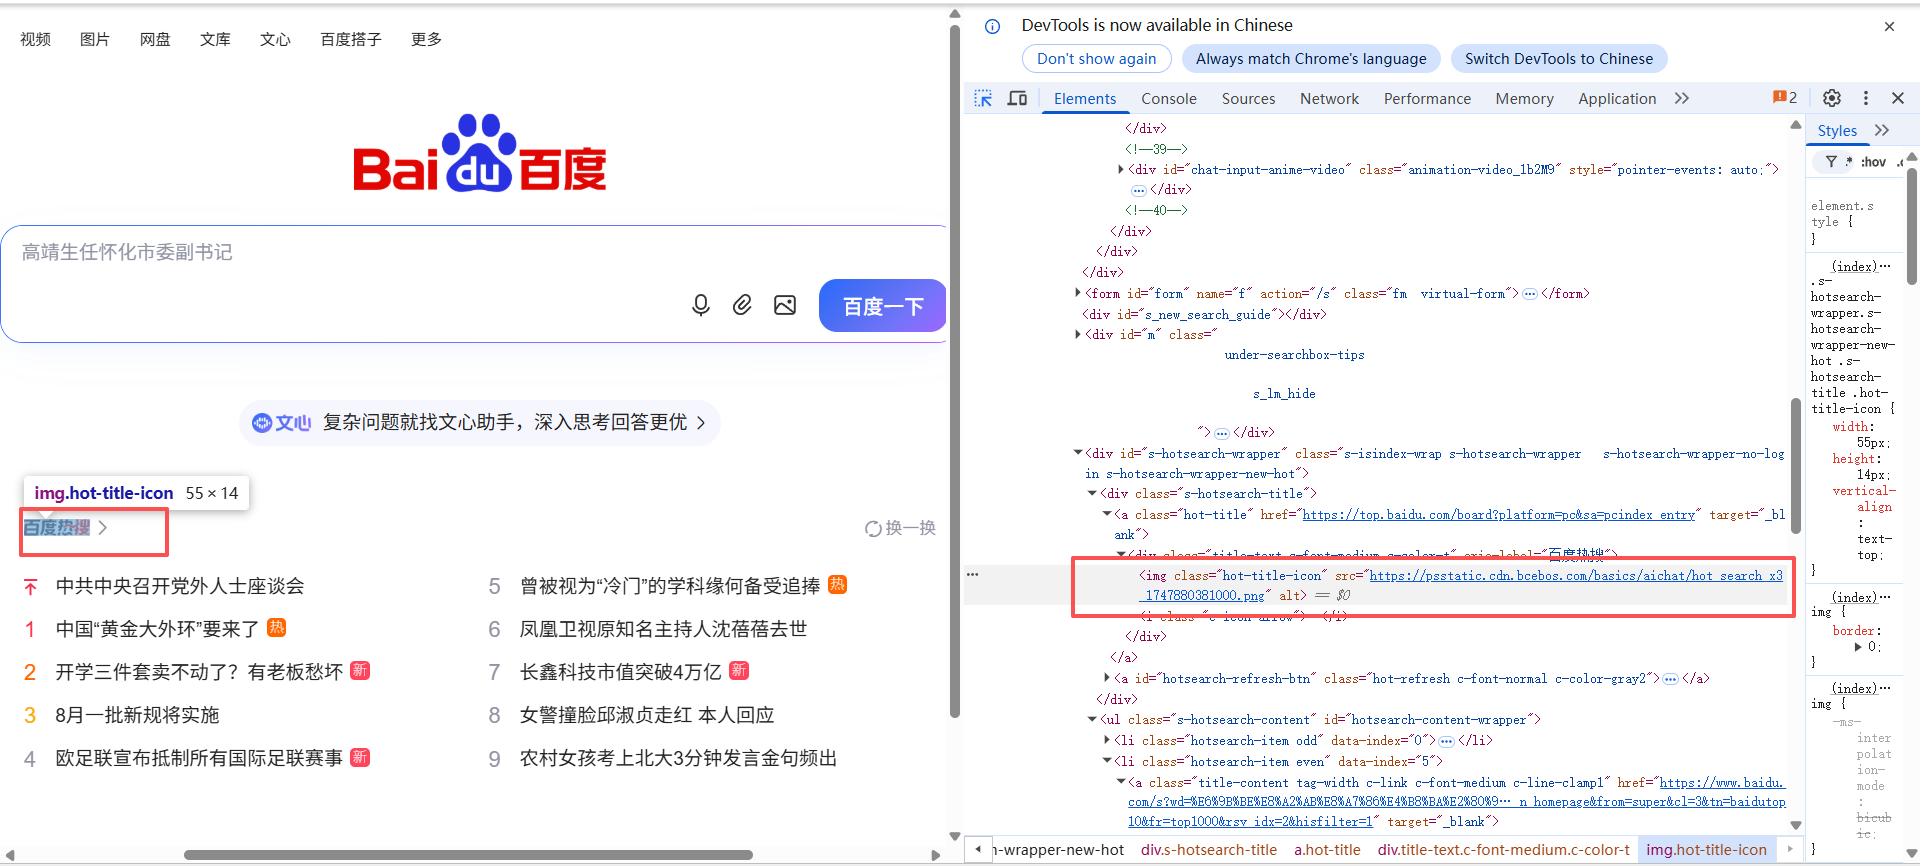Viewport: 1920px width, 866px height.
Task: Collapse the hotsearch-content-wrapper ul node
Action: (1092, 719)
